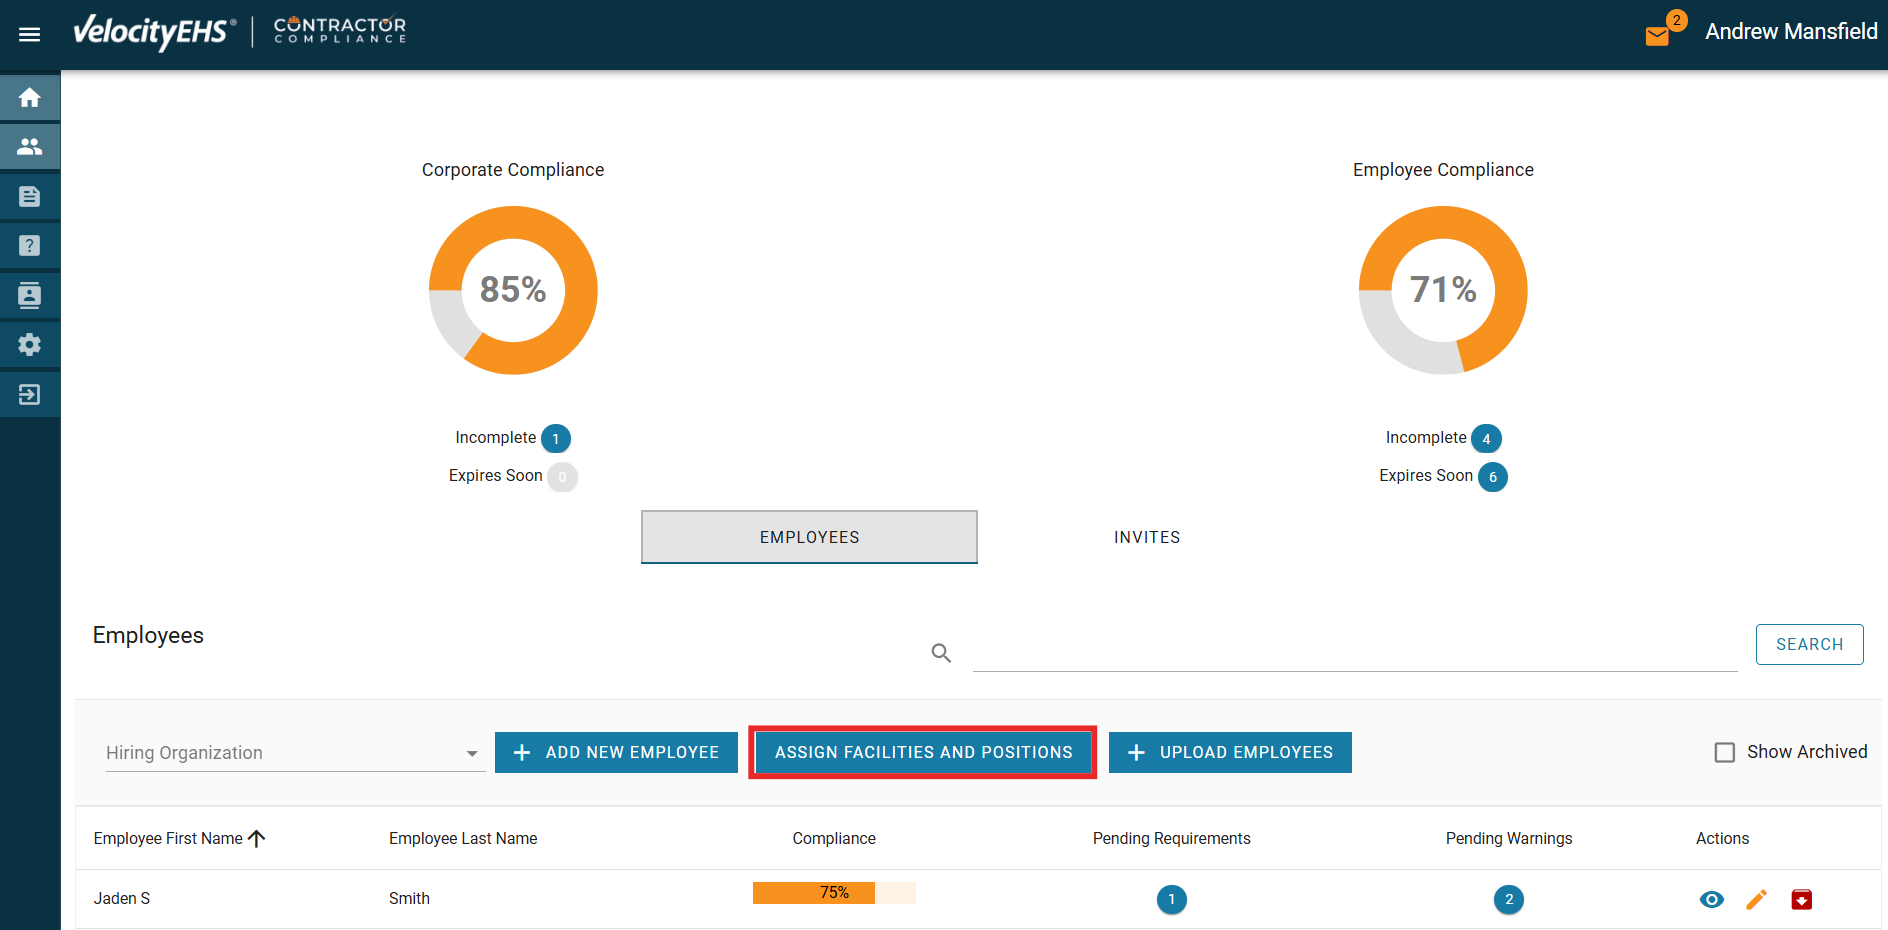Click the Upload Employees button
The width and height of the screenshot is (1888, 930).
[x=1230, y=753]
